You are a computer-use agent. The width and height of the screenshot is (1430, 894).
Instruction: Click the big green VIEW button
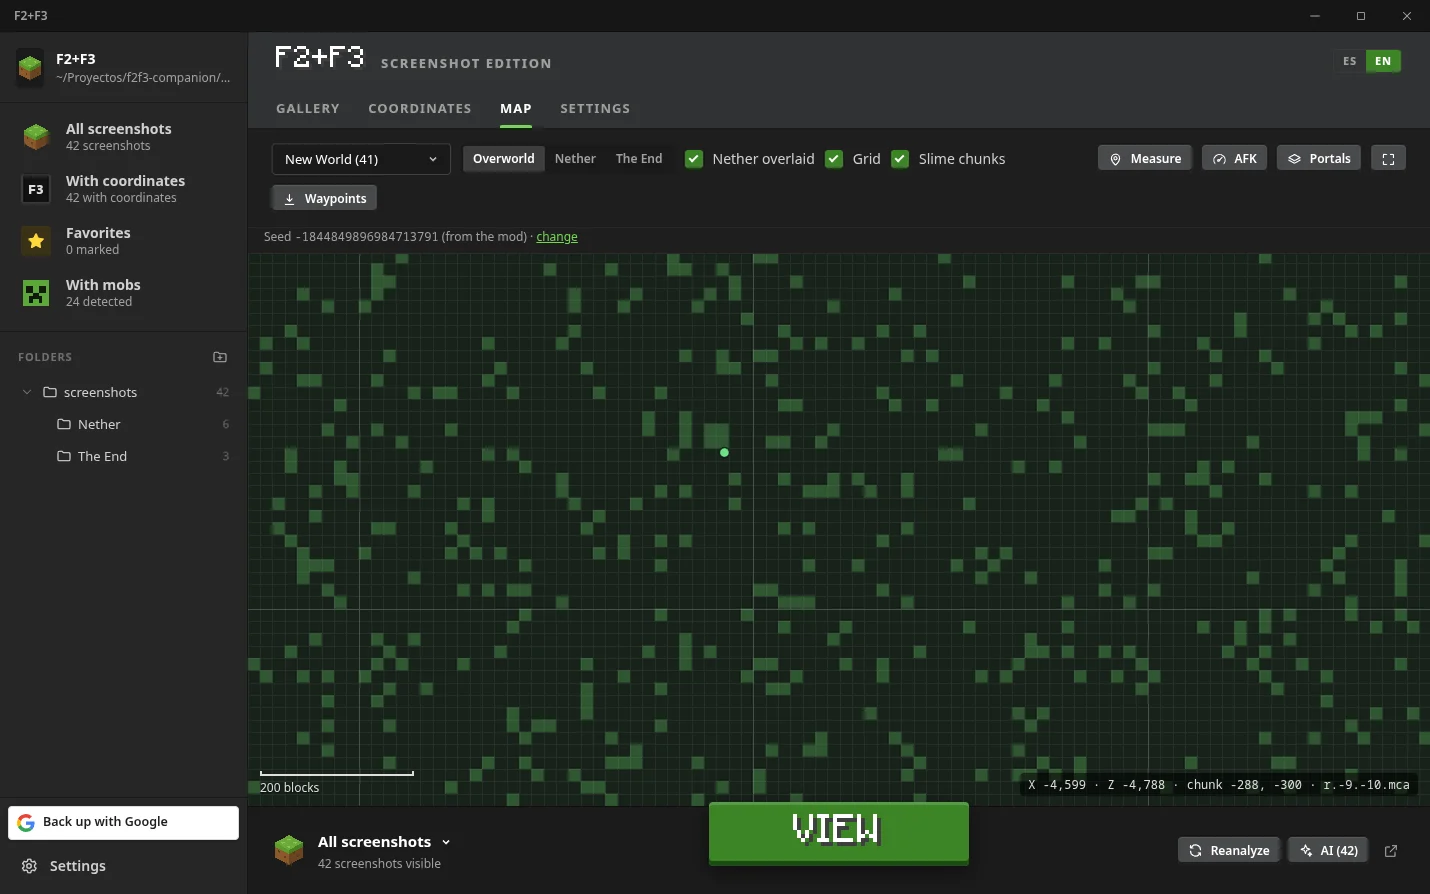(839, 832)
